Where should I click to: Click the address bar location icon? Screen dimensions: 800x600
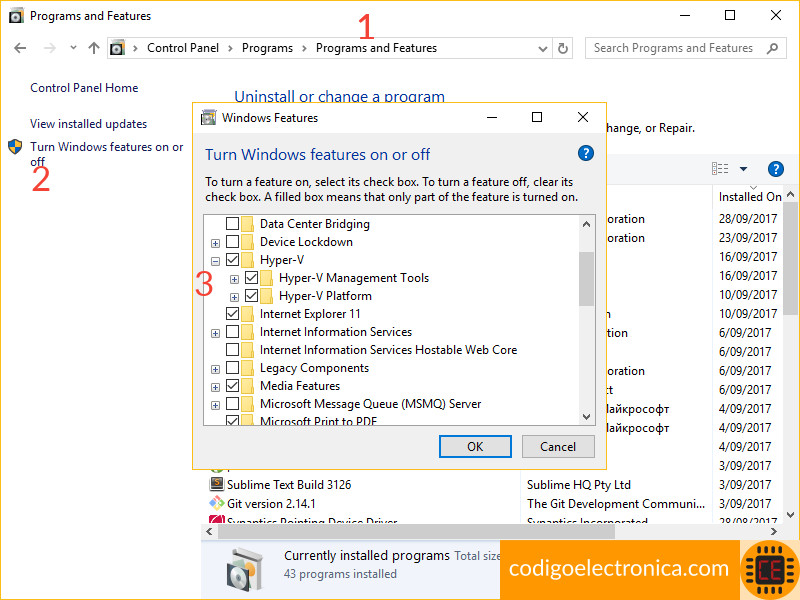coord(117,48)
